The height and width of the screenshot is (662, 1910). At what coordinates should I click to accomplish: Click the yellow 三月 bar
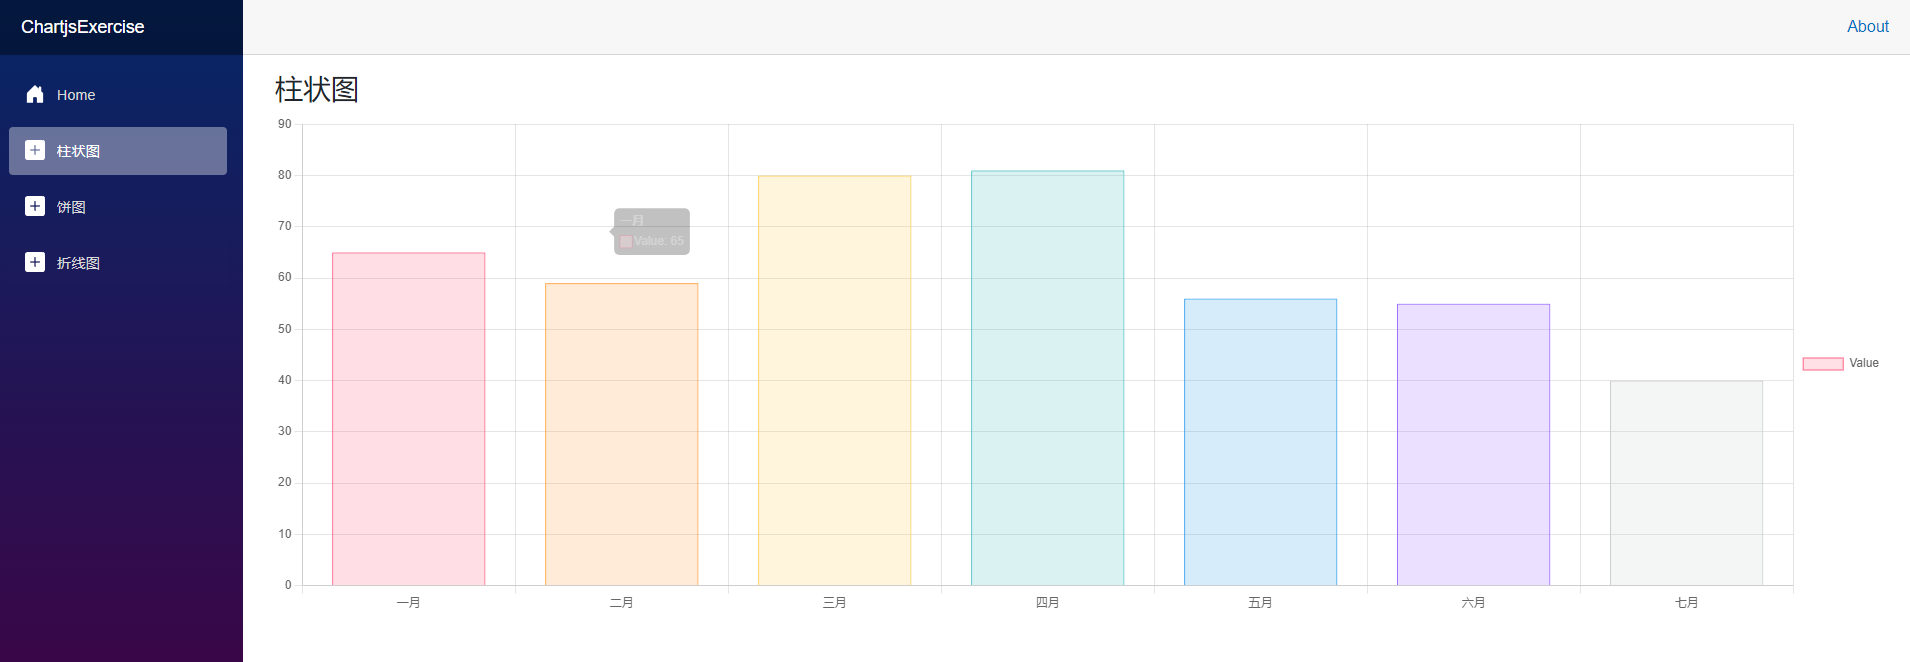tap(834, 381)
